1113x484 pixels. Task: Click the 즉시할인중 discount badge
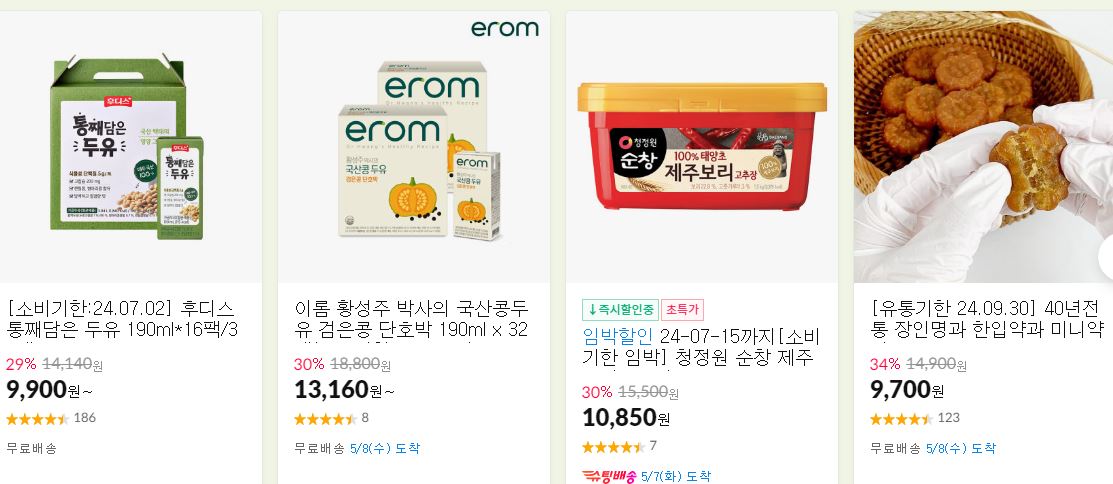click(620, 310)
